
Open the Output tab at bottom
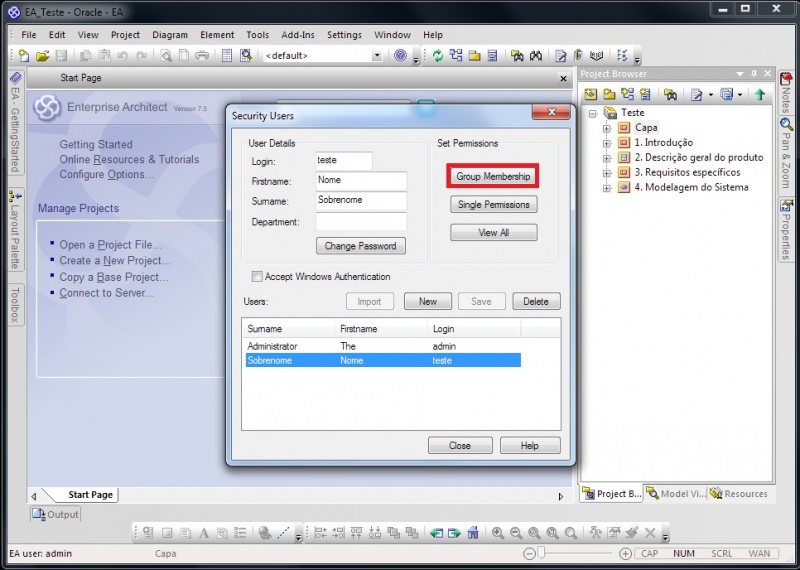56,514
